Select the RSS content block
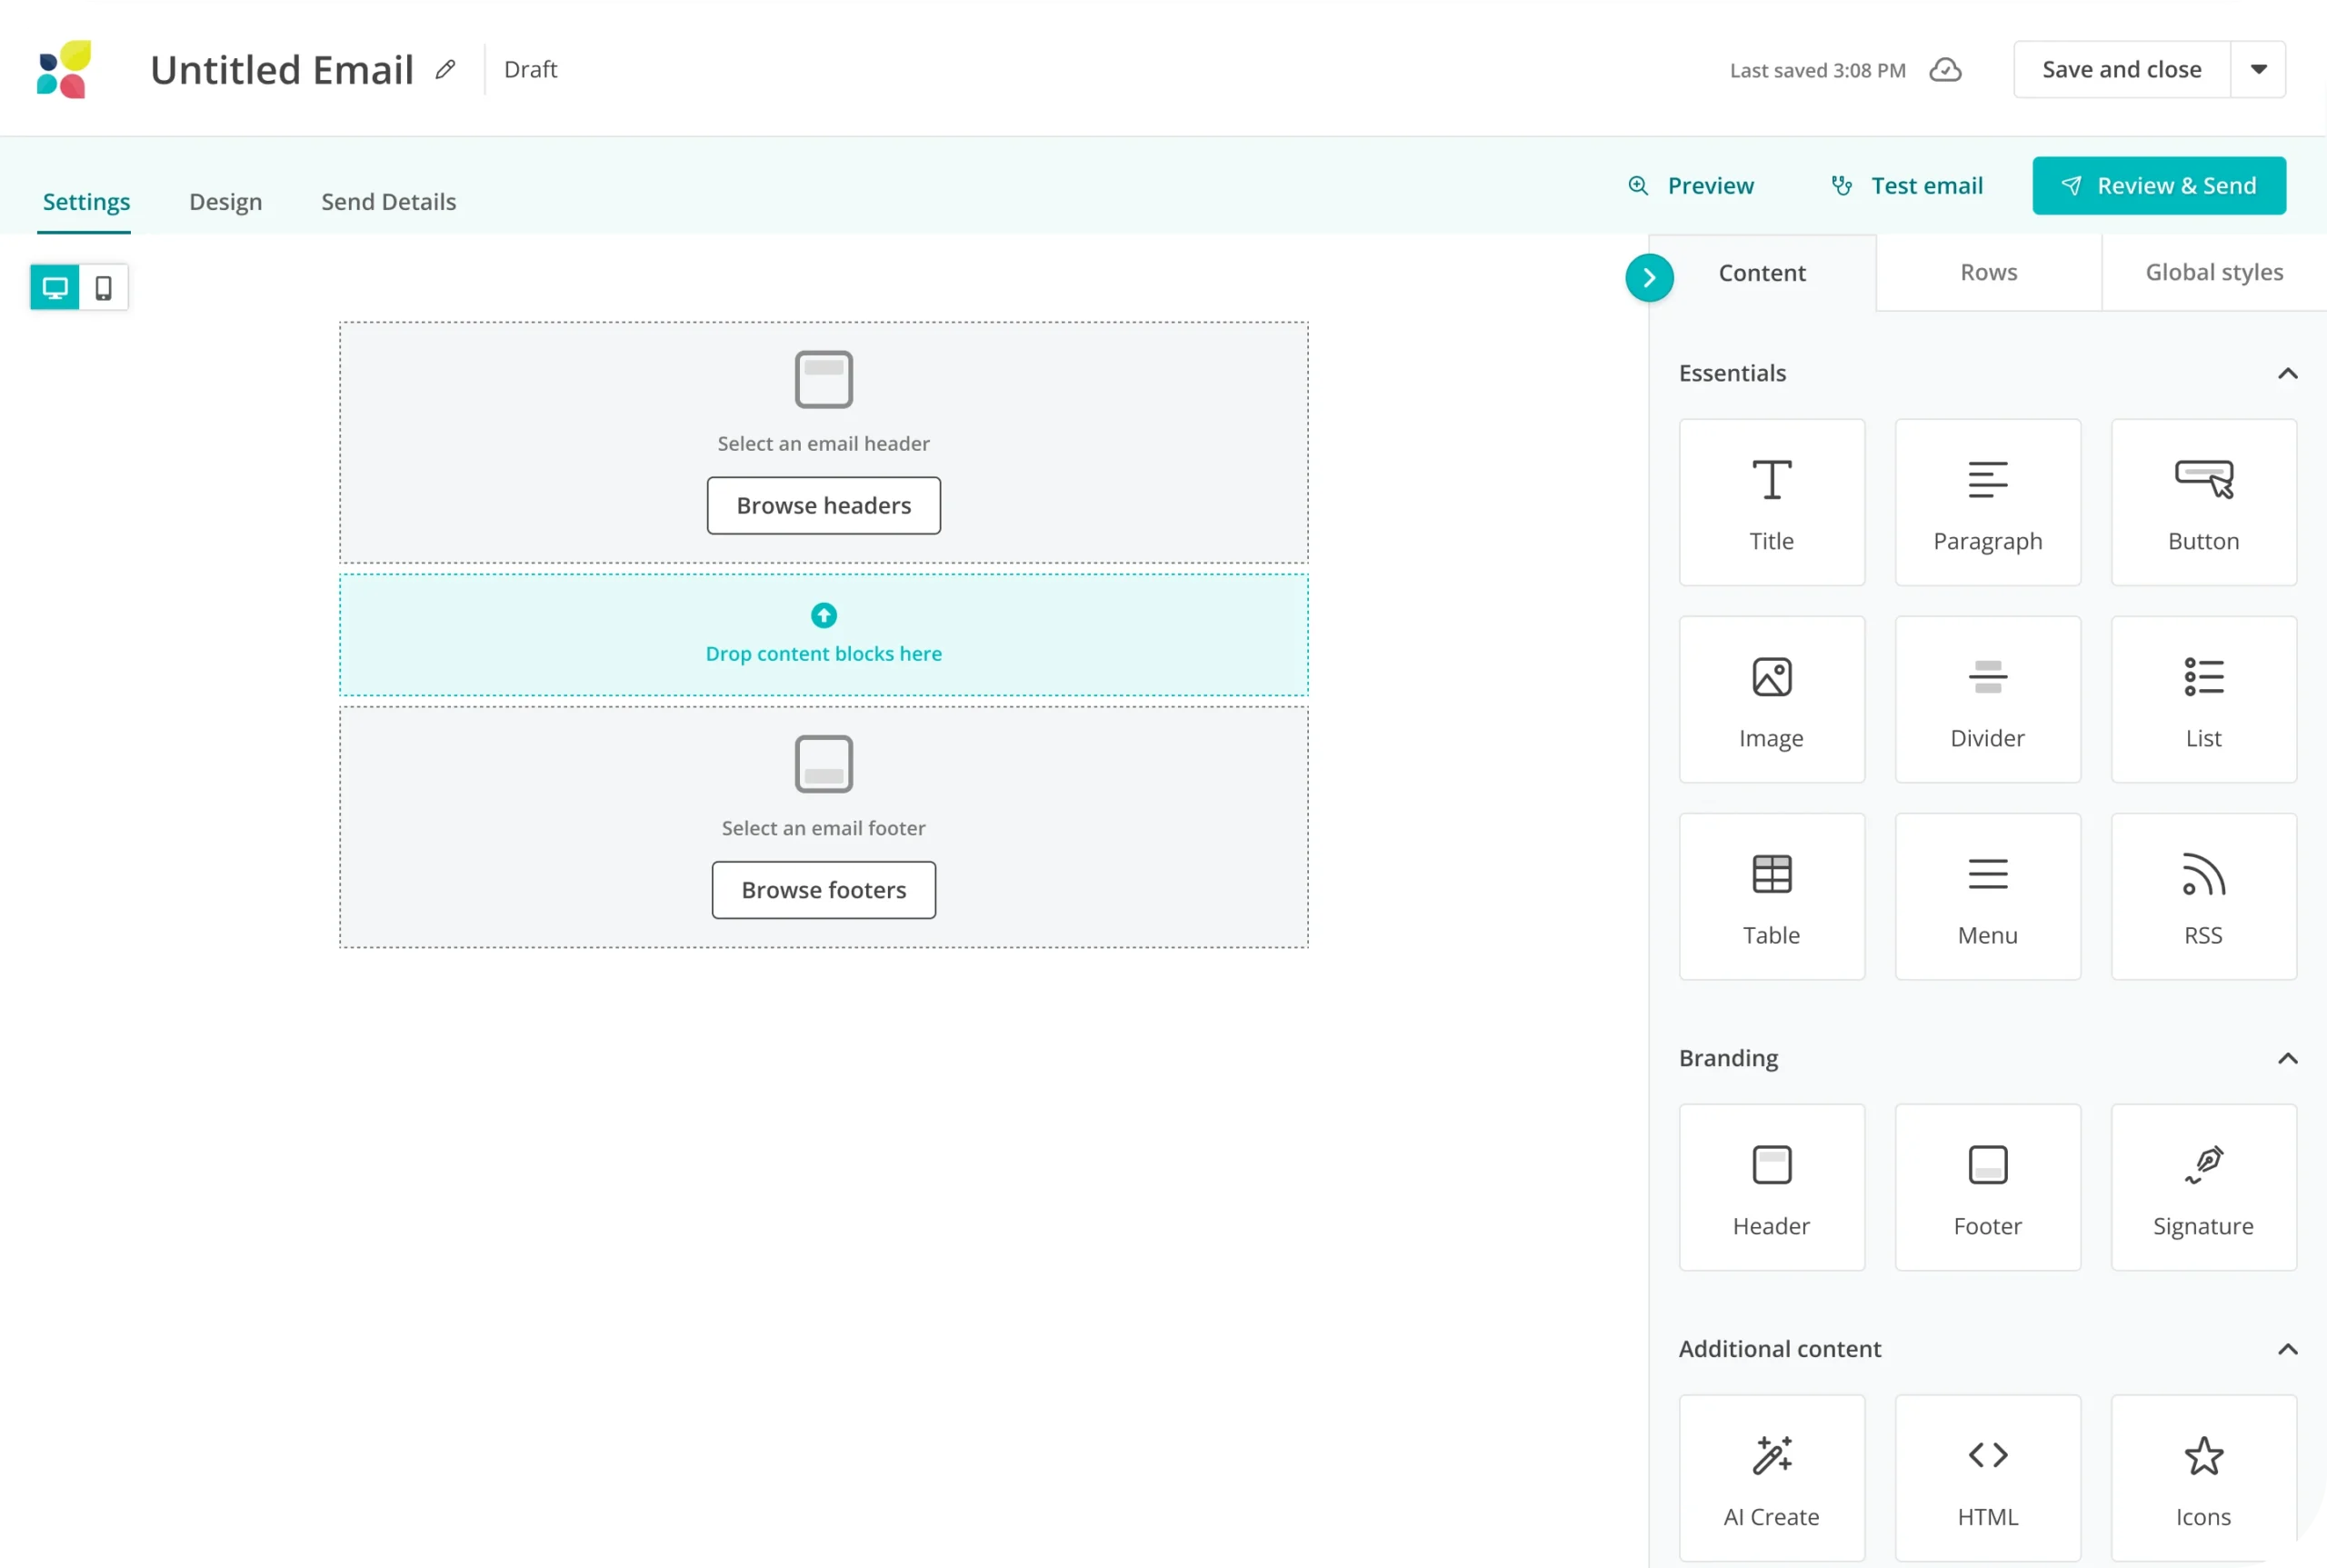Screen dimensions: 2327x1568 point(2203,896)
